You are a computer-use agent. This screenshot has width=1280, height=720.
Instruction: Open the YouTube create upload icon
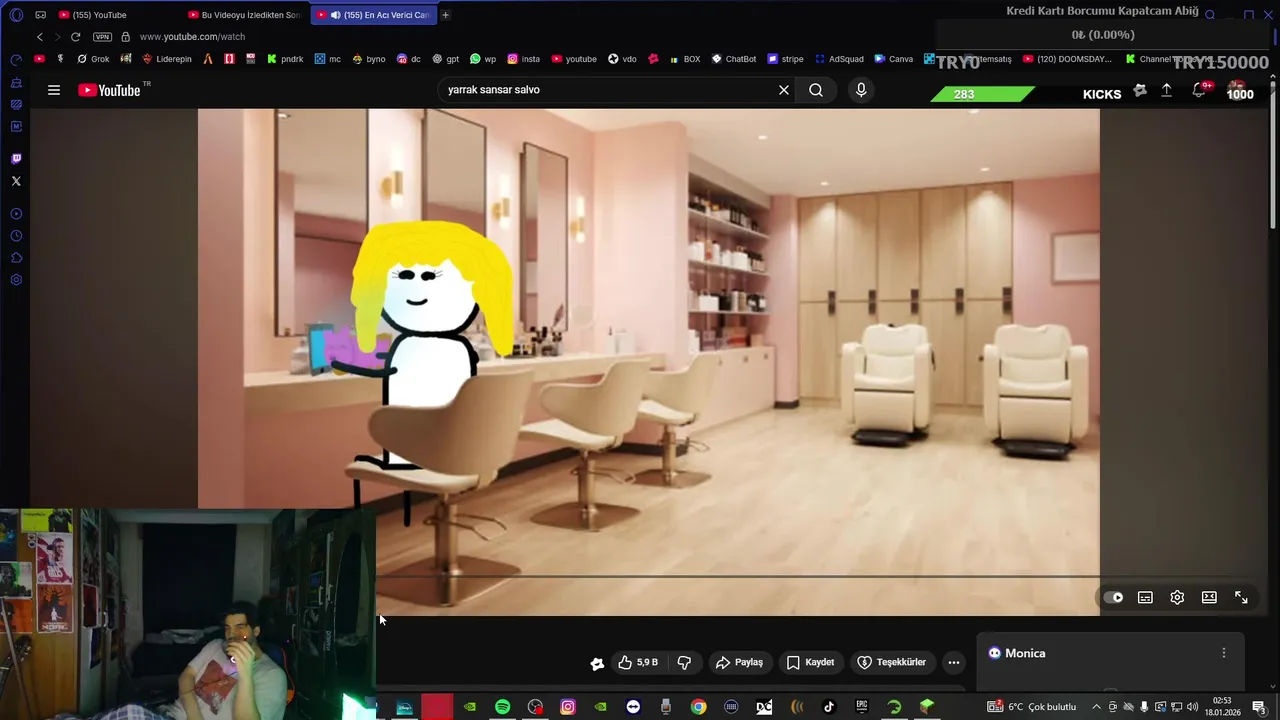coord(1166,91)
